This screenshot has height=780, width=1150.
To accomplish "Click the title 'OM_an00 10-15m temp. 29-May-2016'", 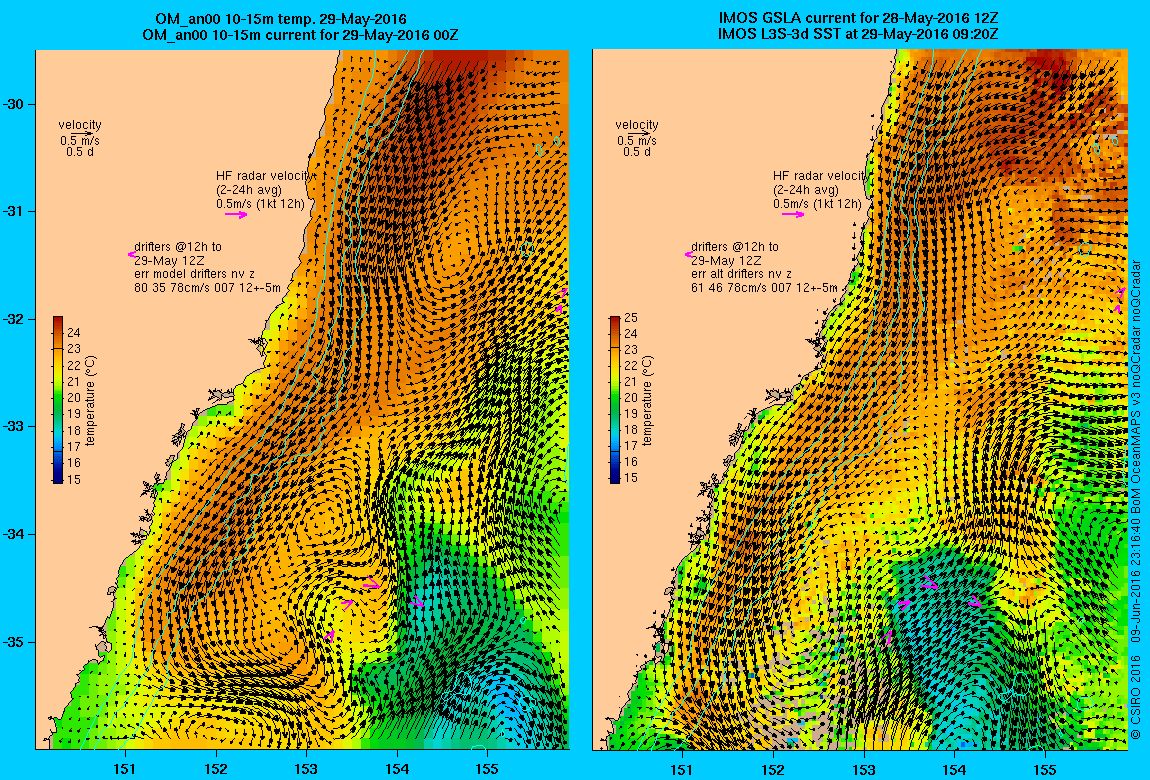I will coord(281,19).
